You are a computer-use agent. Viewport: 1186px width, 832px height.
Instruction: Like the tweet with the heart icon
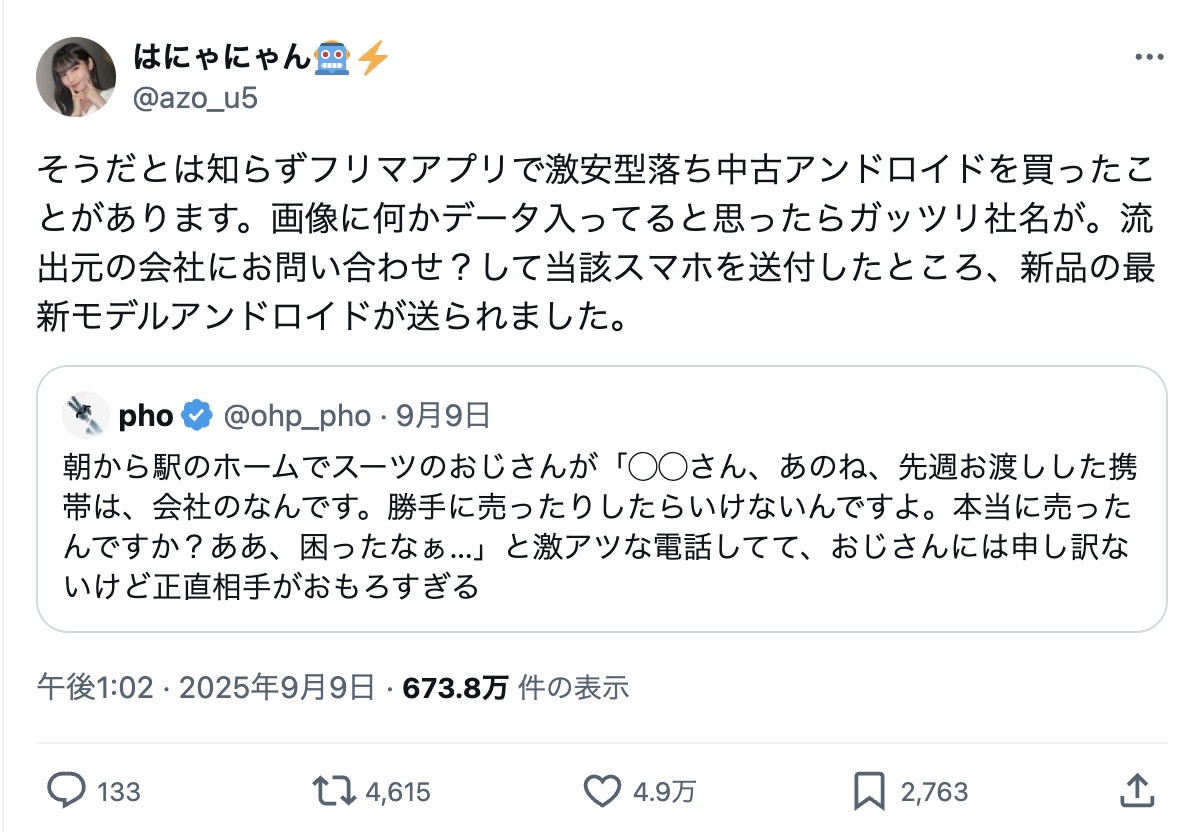(602, 791)
